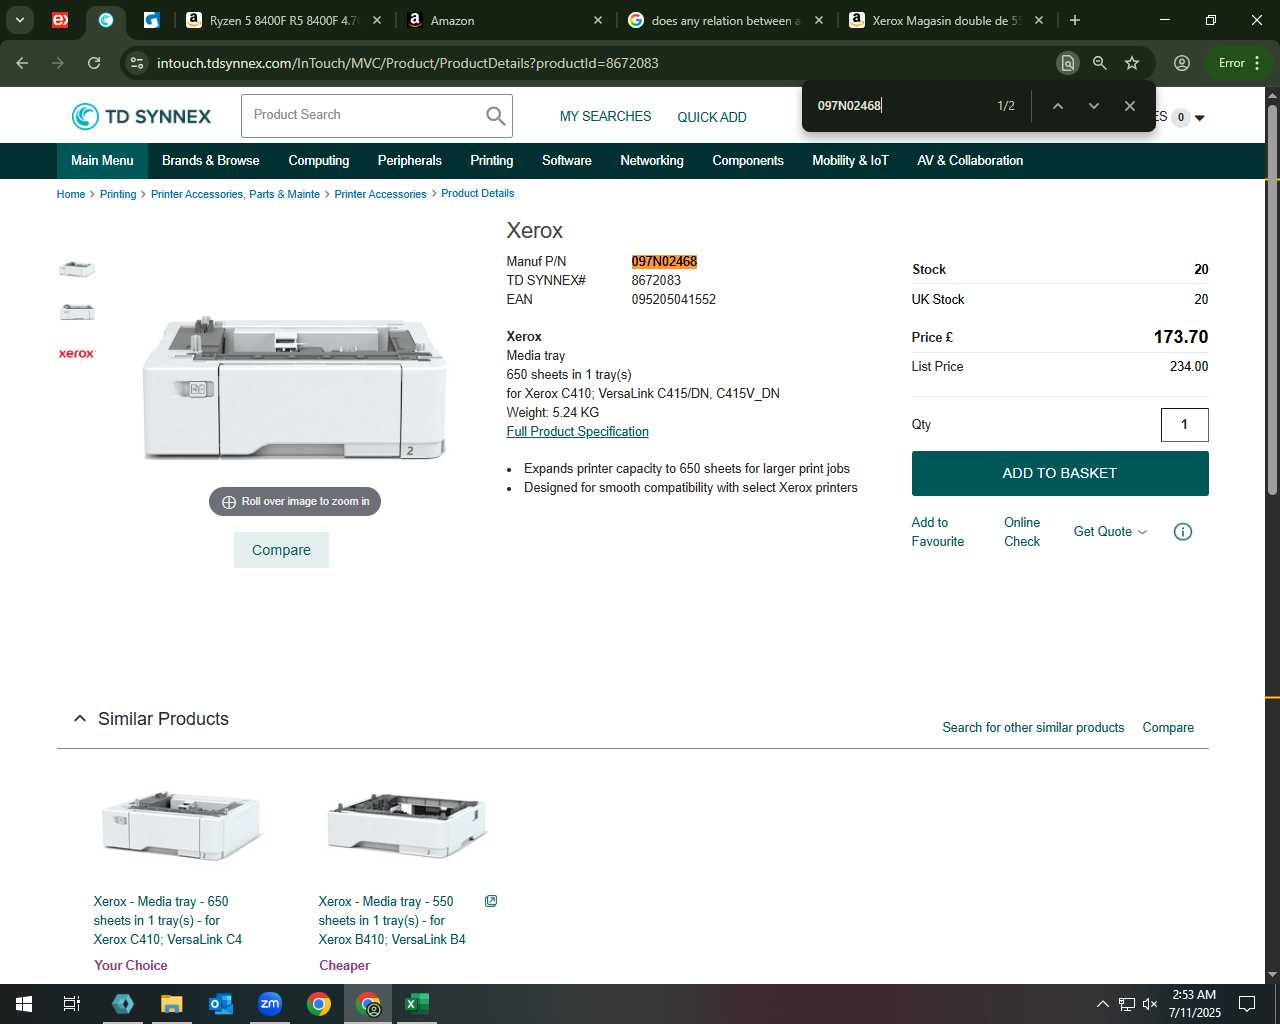This screenshot has width=1280, height=1024.
Task: Open the notifications center icon
Action: point(1247,1004)
